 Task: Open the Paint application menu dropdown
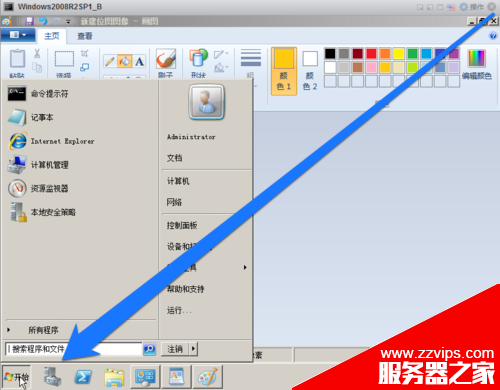(x=18, y=35)
